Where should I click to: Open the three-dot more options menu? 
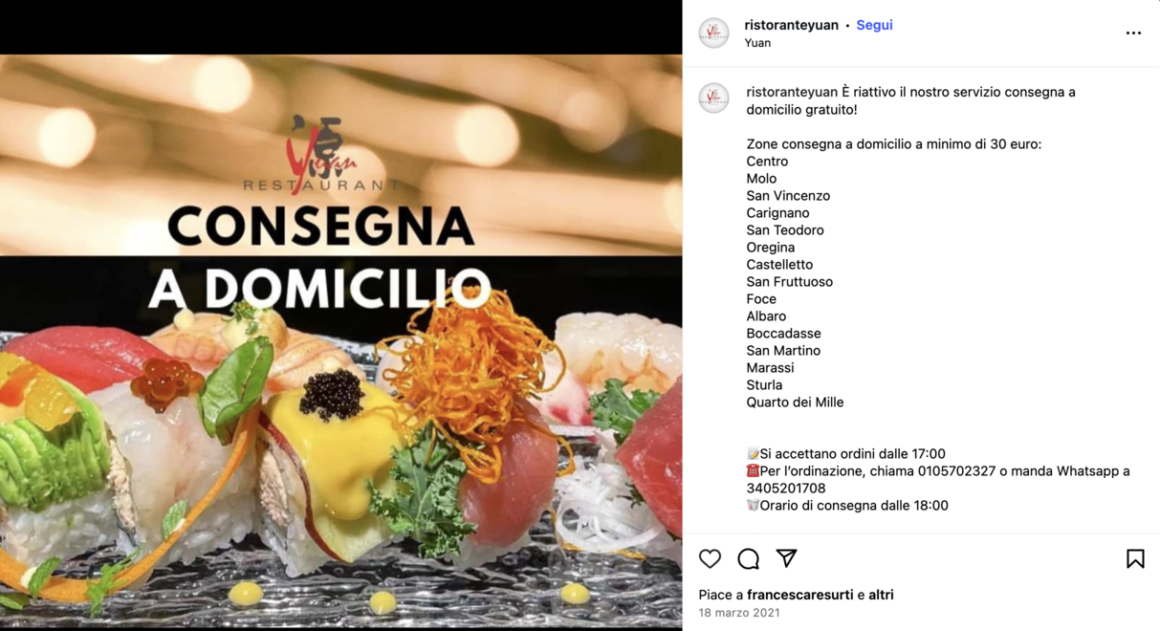pos(1133,33)
